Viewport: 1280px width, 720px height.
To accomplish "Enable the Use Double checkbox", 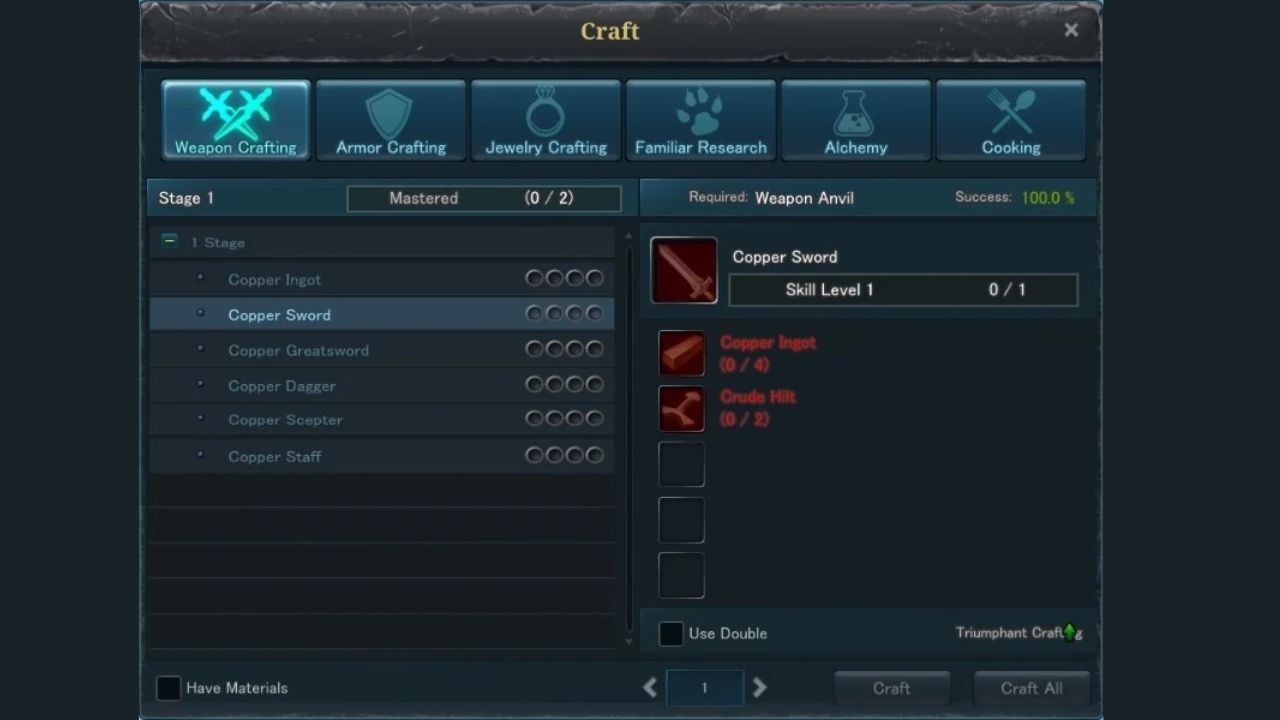I will click(671, 634).
